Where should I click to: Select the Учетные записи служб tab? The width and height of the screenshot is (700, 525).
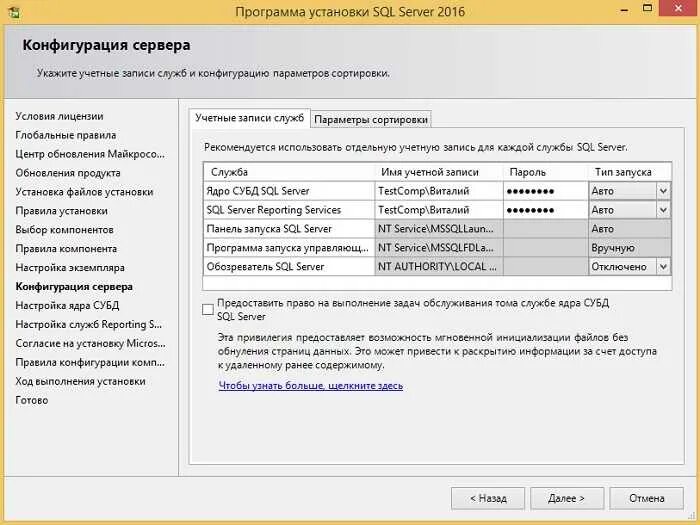249,118
